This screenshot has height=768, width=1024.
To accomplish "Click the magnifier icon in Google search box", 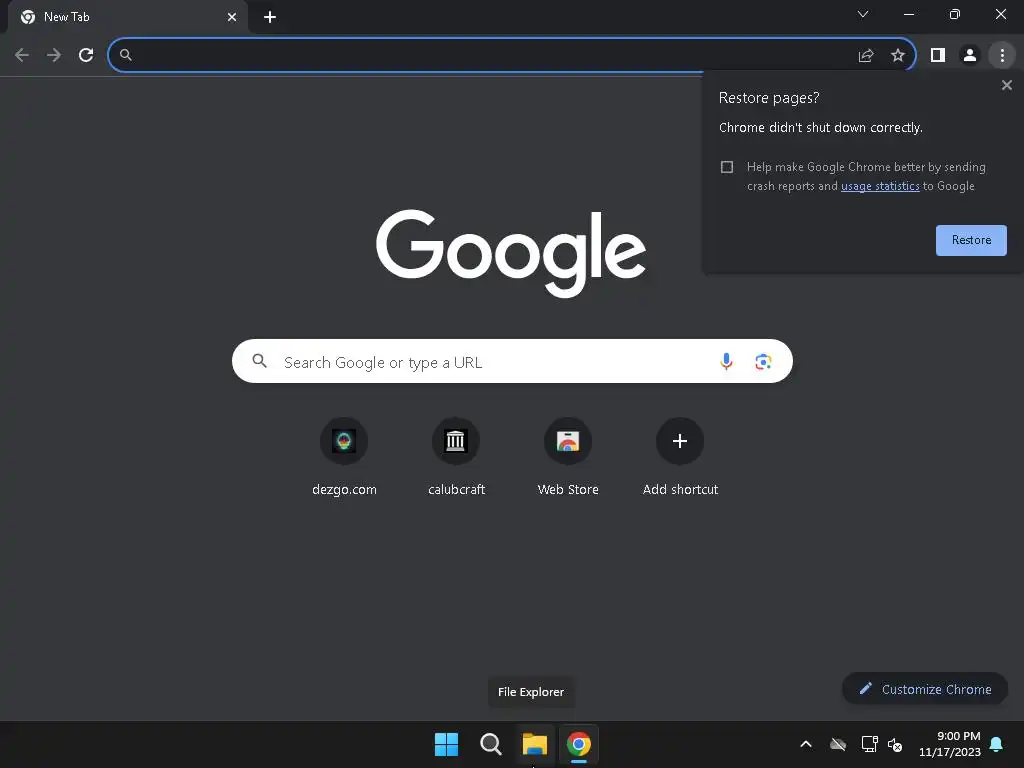I will (x=259, y=361).
